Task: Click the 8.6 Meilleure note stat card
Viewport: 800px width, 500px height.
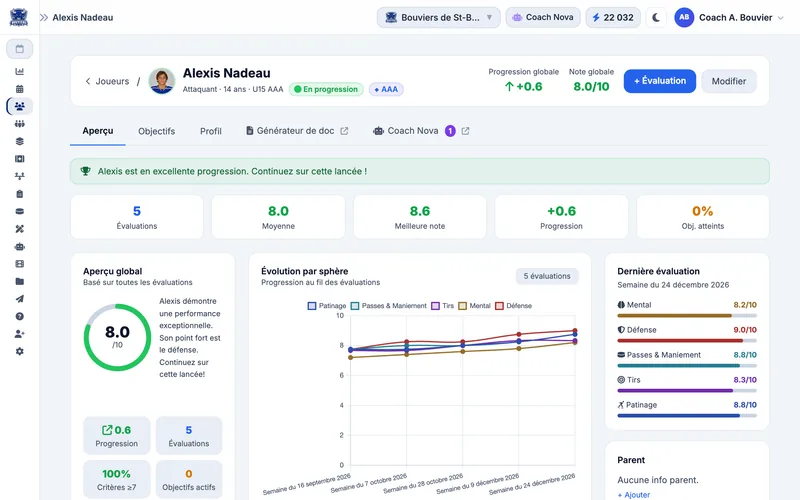Action: (x=420, y=217)
